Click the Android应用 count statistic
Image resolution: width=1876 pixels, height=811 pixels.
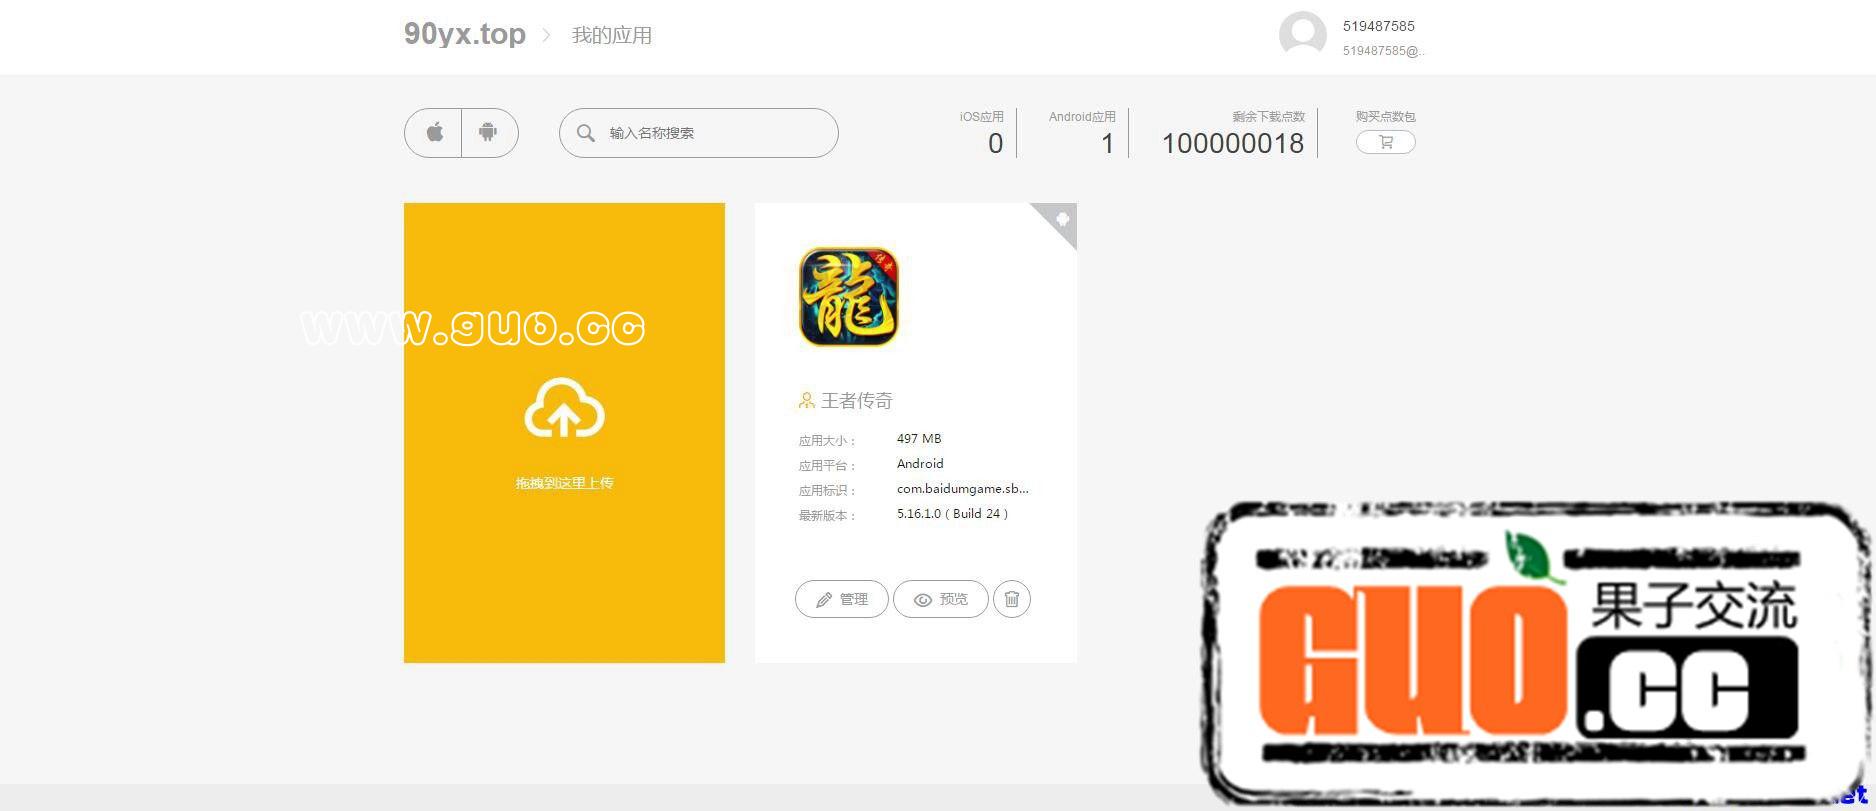click(x=1106, y=144)
